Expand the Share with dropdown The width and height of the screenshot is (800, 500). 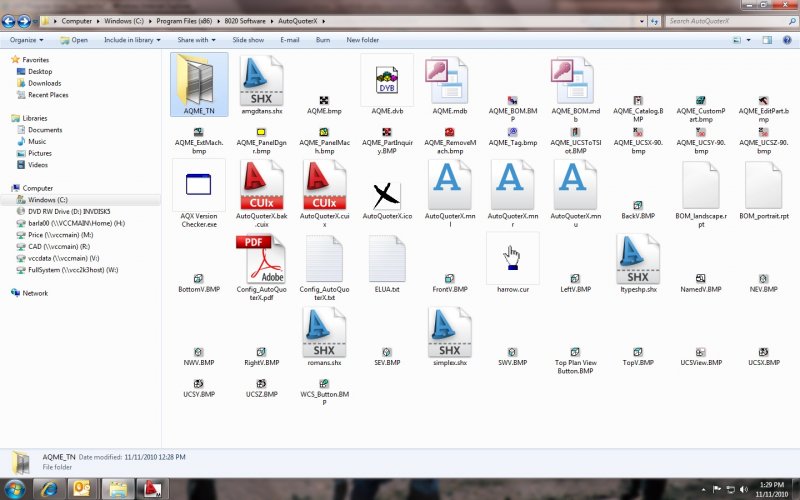click(196, 40)
